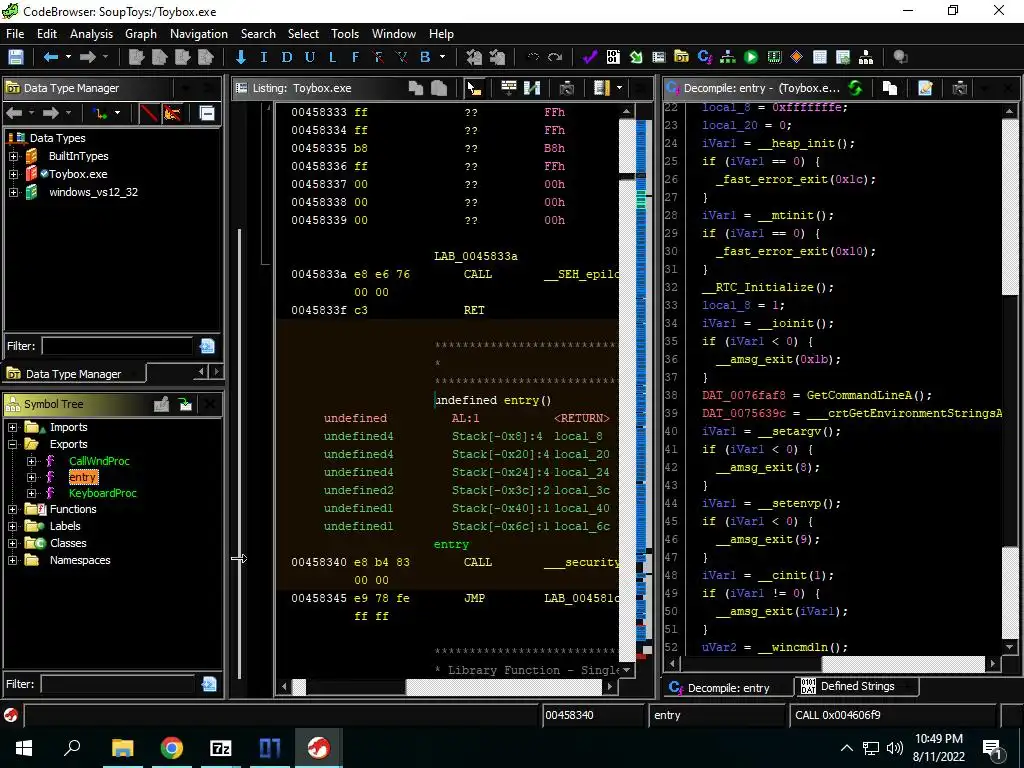Open Symbol Tree filter options beside the Filter box
1024x768 pixels.
click(x=209, y=684)
